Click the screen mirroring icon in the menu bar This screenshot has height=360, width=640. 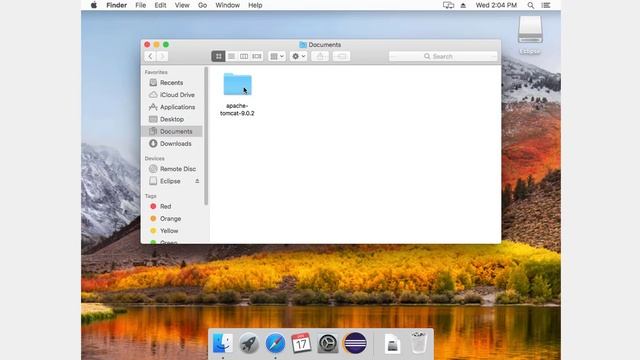448,5
